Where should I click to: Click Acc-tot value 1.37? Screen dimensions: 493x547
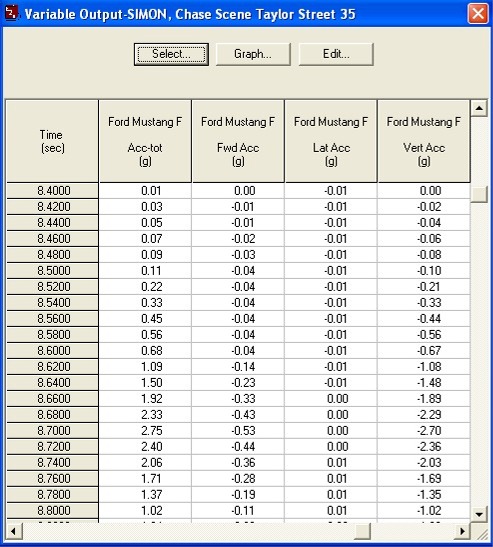pyautogui.click(x=145, y=495)
